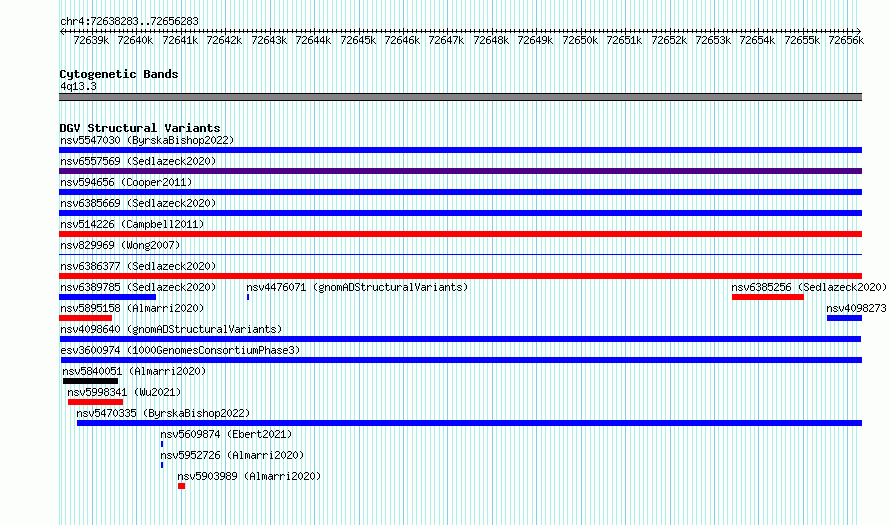Click the thin blue line of nsv829969

point(460,254)
